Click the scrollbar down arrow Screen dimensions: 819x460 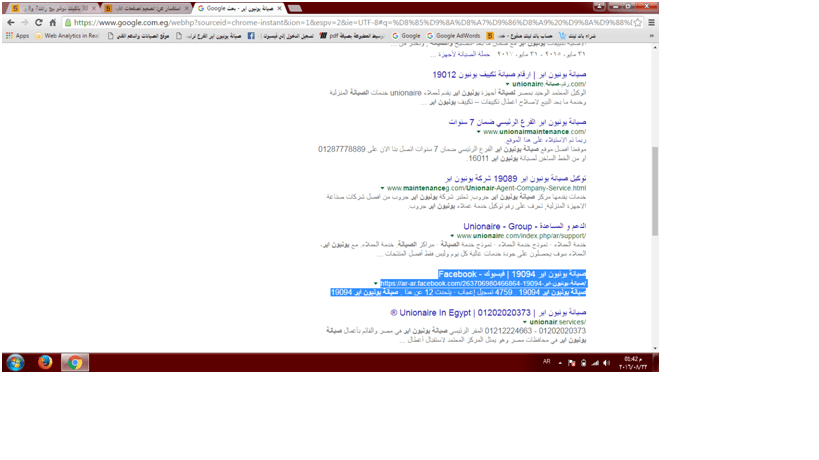point(655,348)
